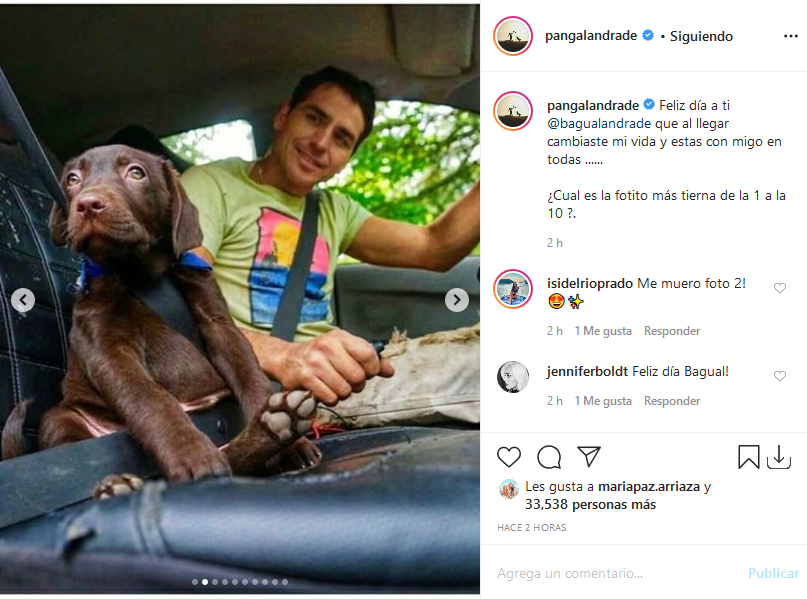This screenshot has width=807, height=599.
Task: Like the post with the heart icon
Action: (x=509, y=457)
